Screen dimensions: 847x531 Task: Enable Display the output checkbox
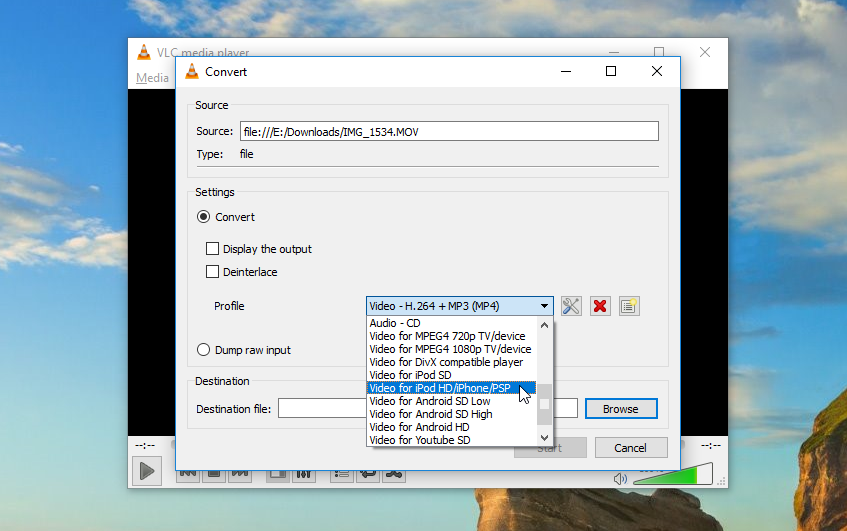(212, 248)
